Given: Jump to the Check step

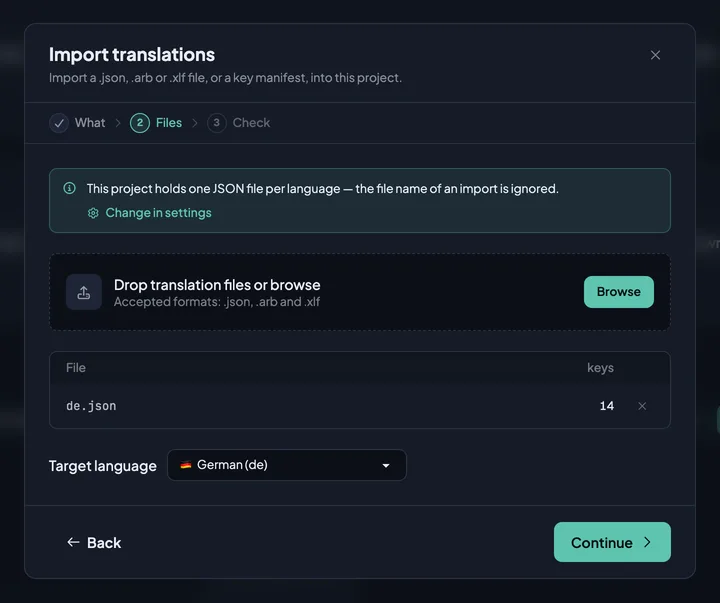Looking at the screenshot, I should pos(239,123).
